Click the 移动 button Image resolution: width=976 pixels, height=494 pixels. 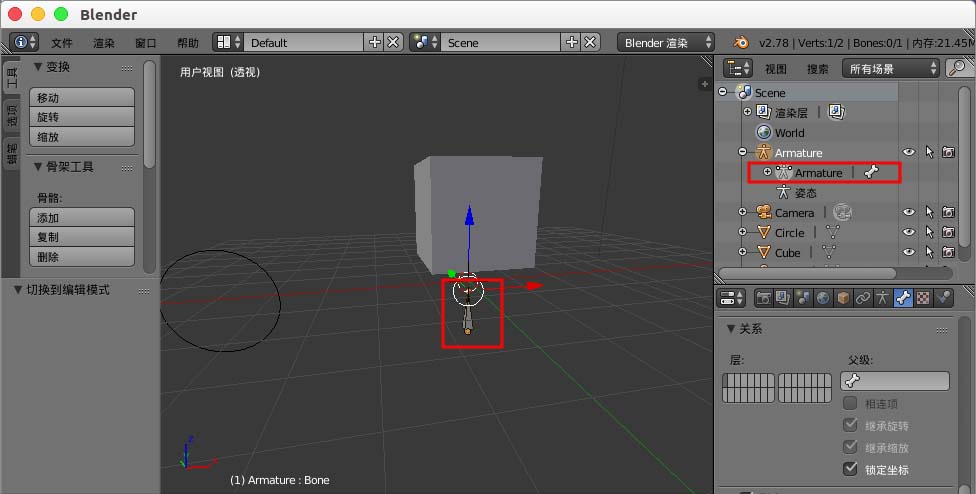[x=82, y=97]
